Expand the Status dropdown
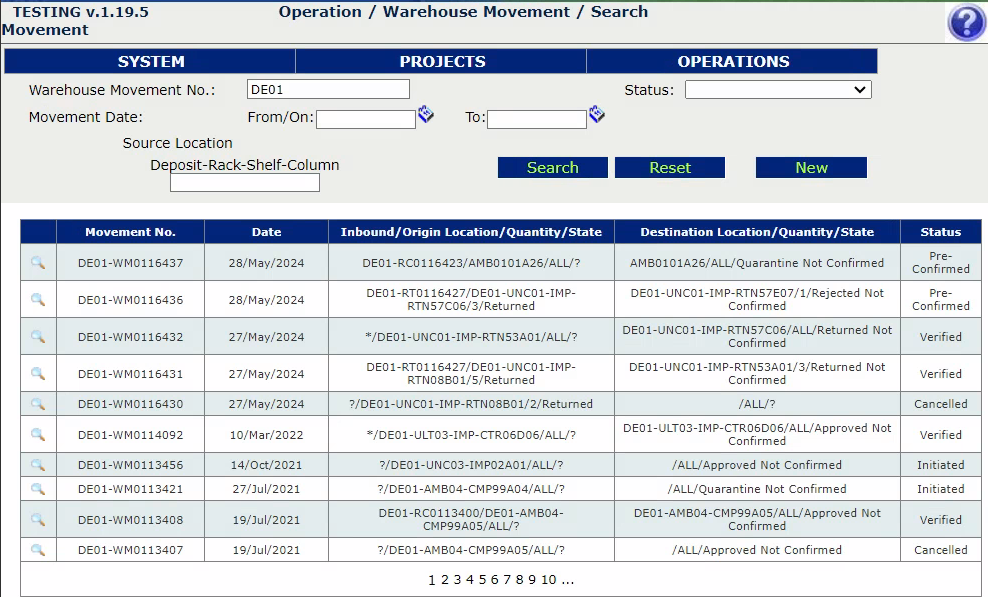The width and height of the screenshot is (988, 597). point(778,90)
